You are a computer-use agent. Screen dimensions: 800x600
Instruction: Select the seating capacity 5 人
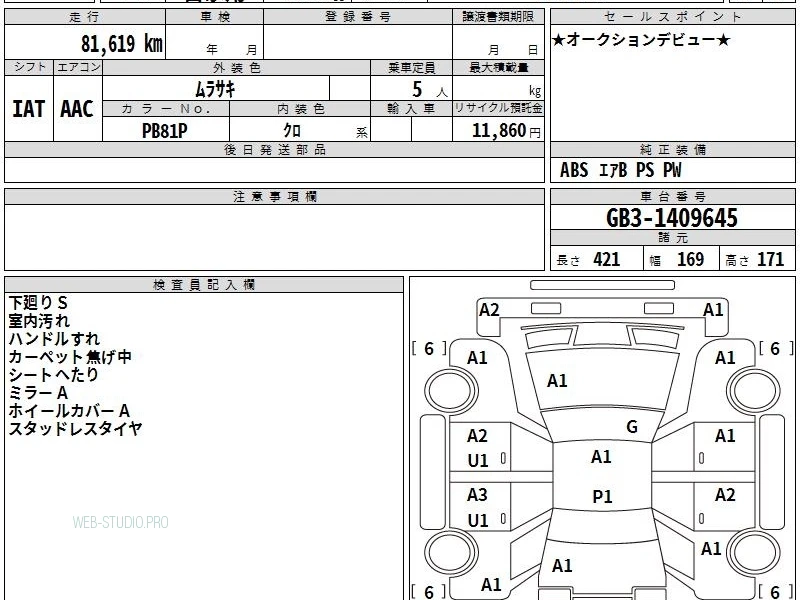point(429,90)
